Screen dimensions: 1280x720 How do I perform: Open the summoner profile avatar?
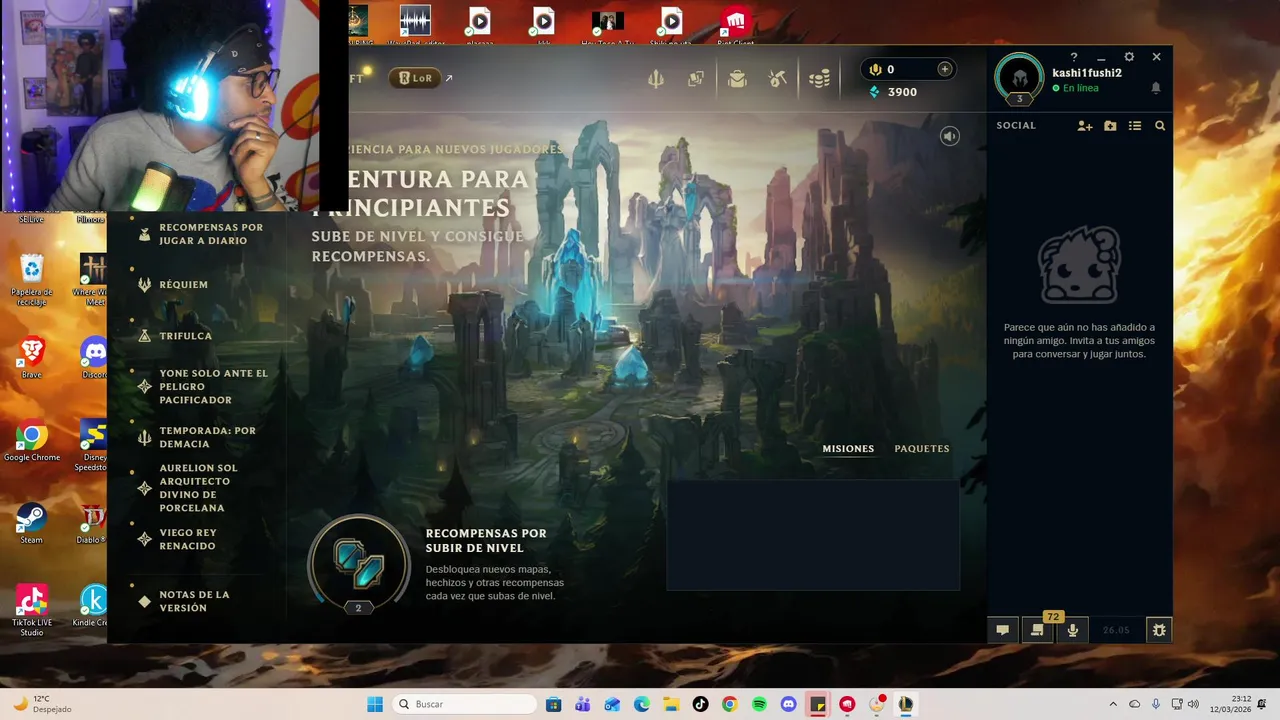pos(1019,78)
